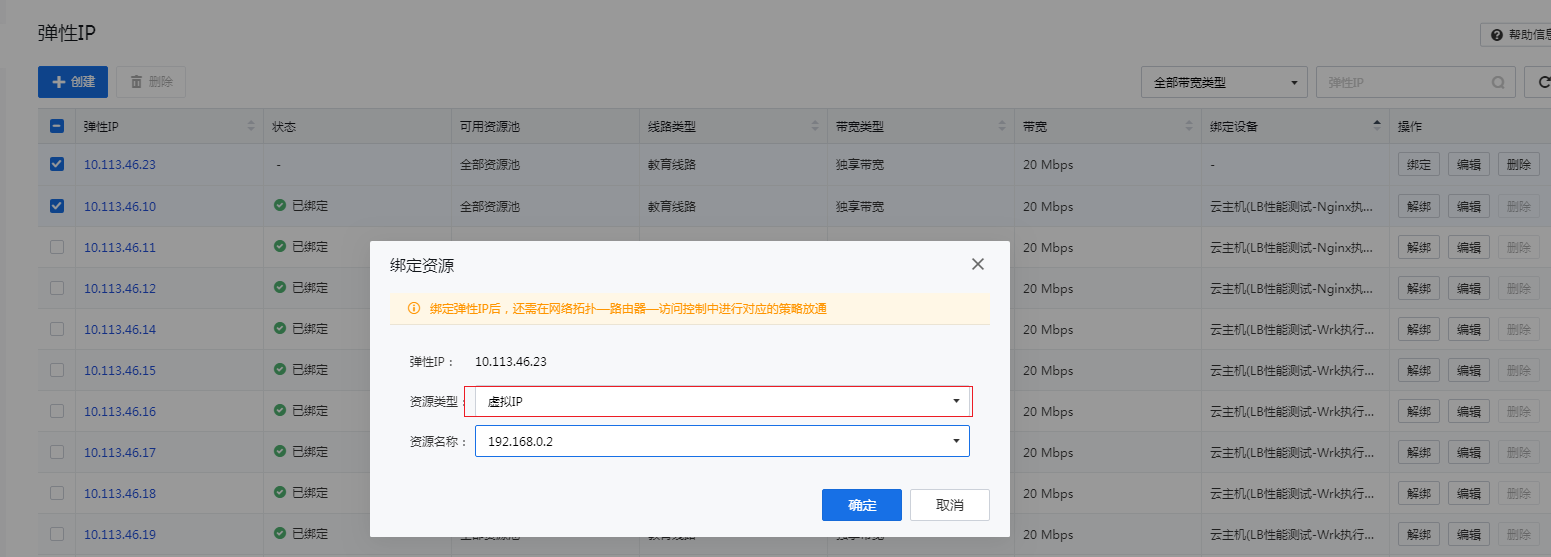
Task: Toggle the select-all header checkbox
Action: click(57, 126)
